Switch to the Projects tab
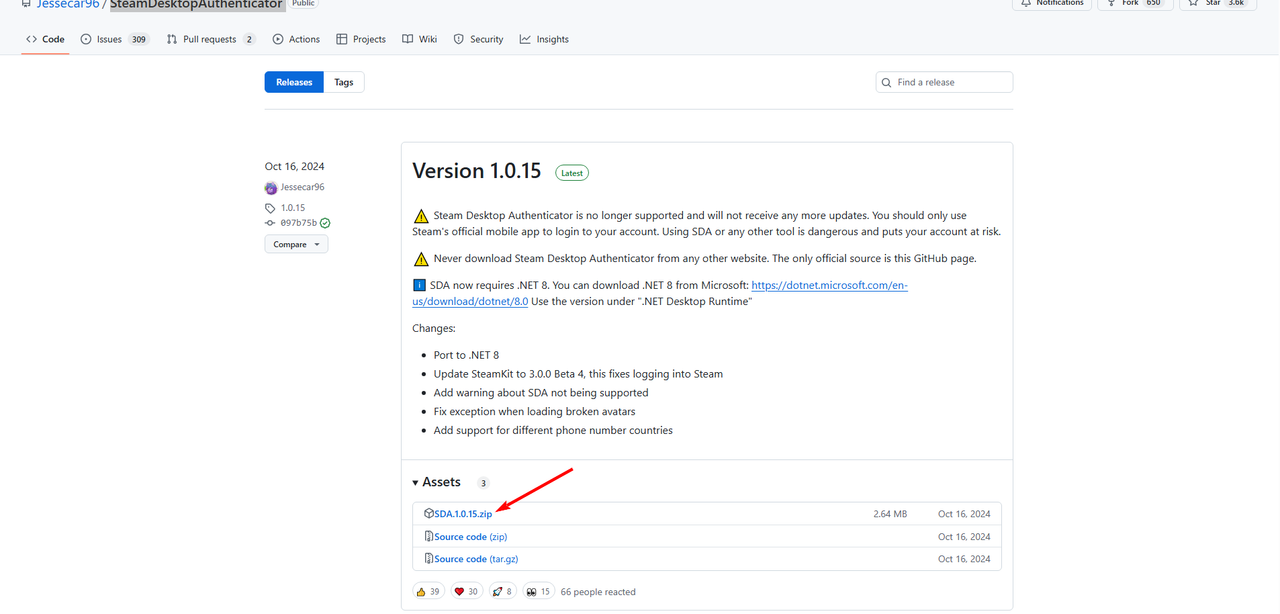This screenshot has width=1280, height=614. pos(361,39)
